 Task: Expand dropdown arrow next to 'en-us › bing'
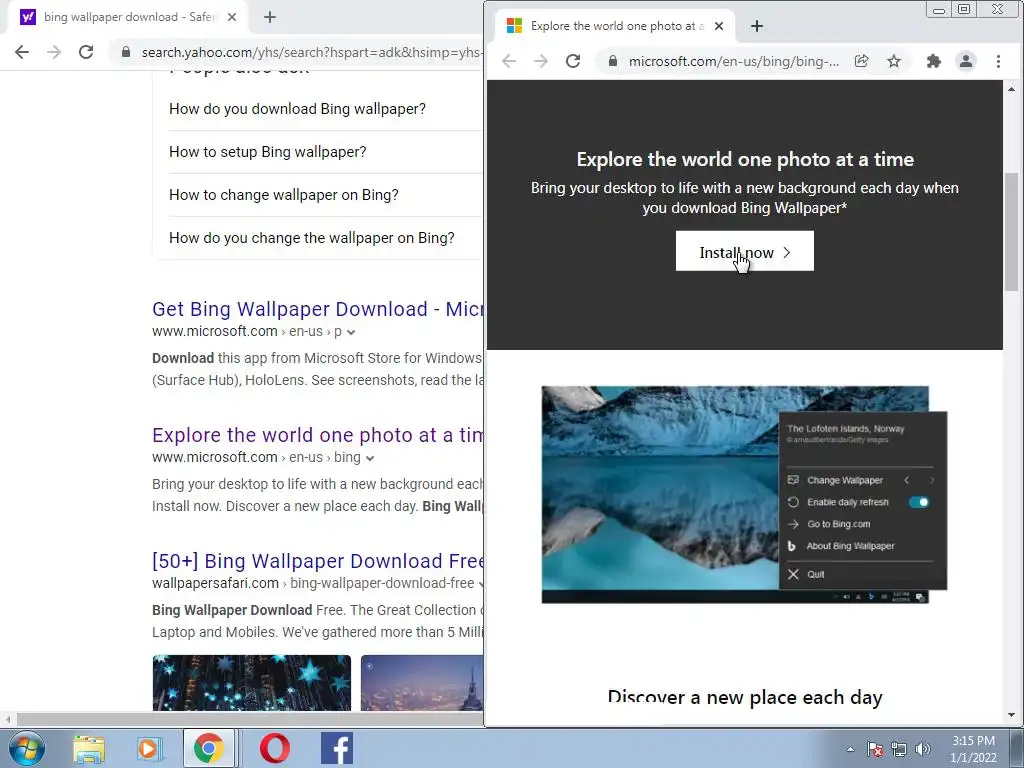click(x=370, y=458)
